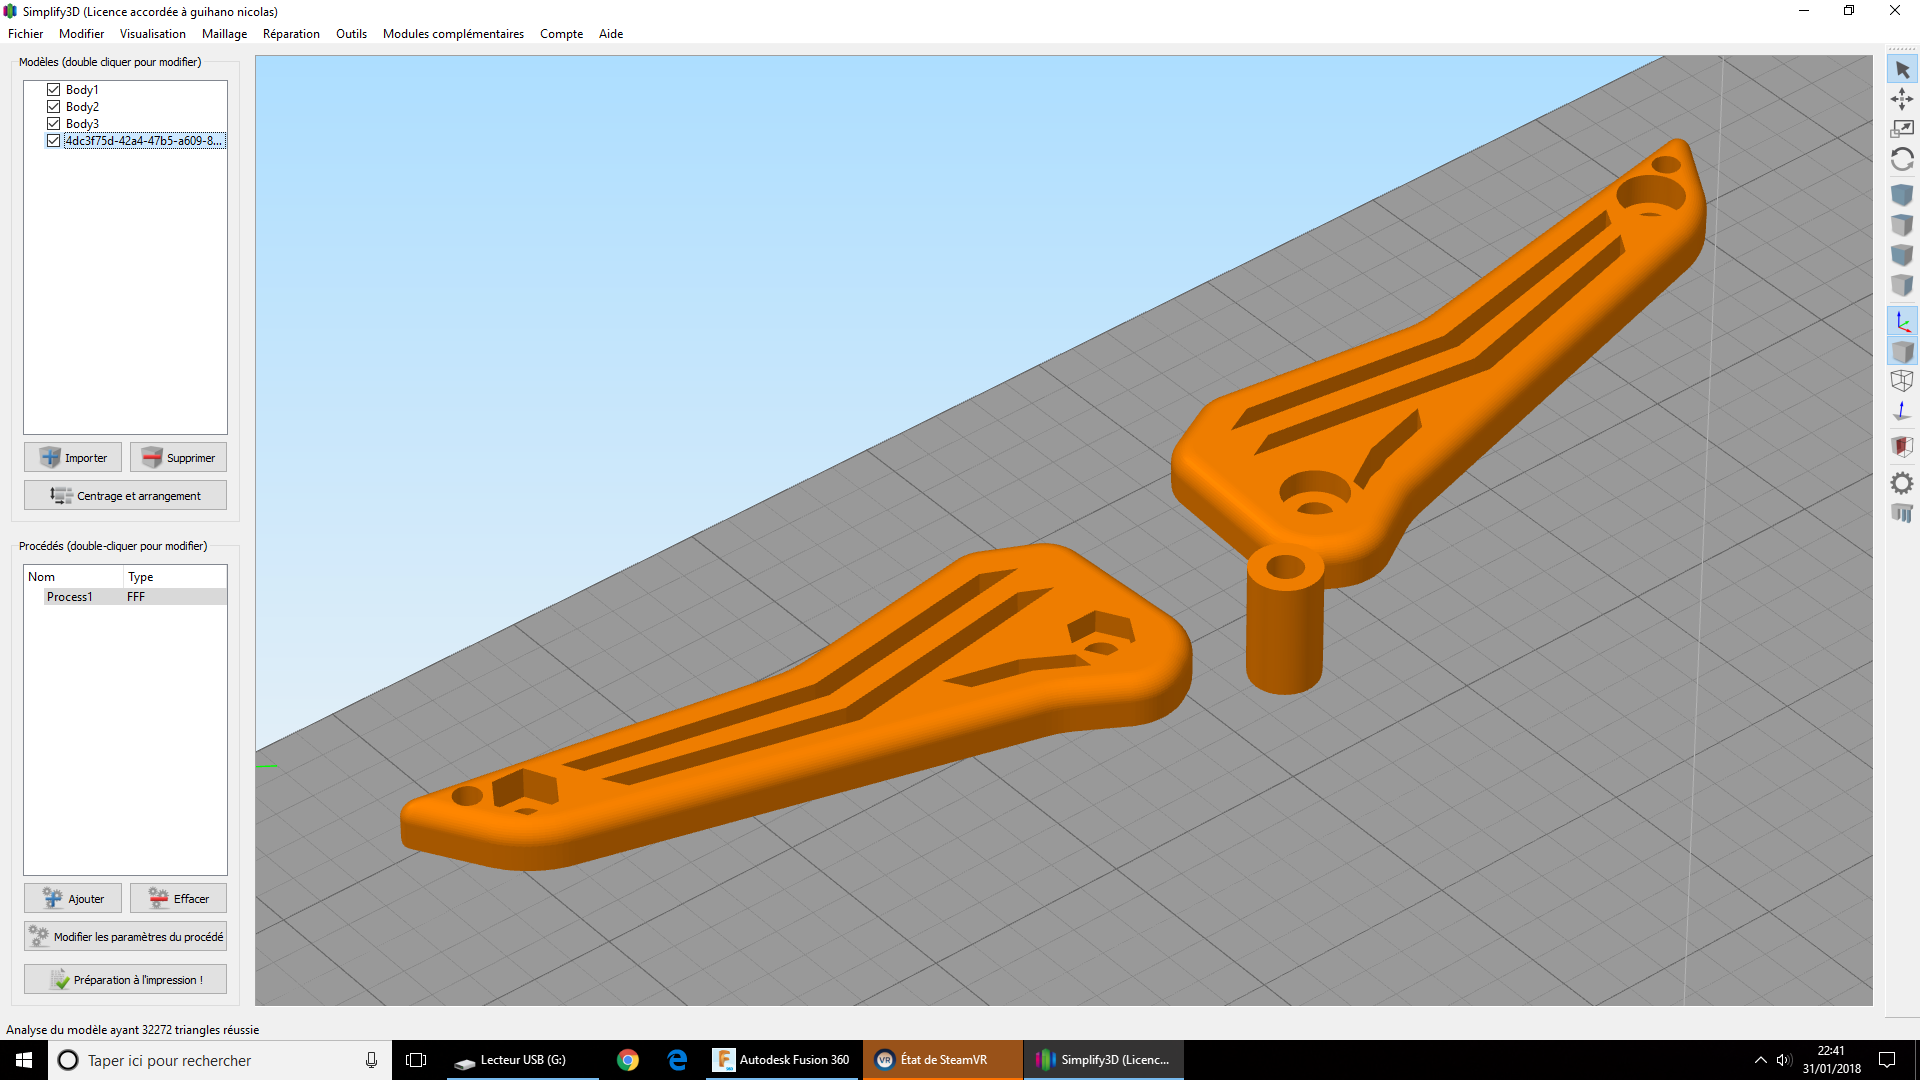Image resolution: width=1920 pixels, height=1080 pixels.
Task: Select the arrow selection tool
Action: pos(1902,70)
